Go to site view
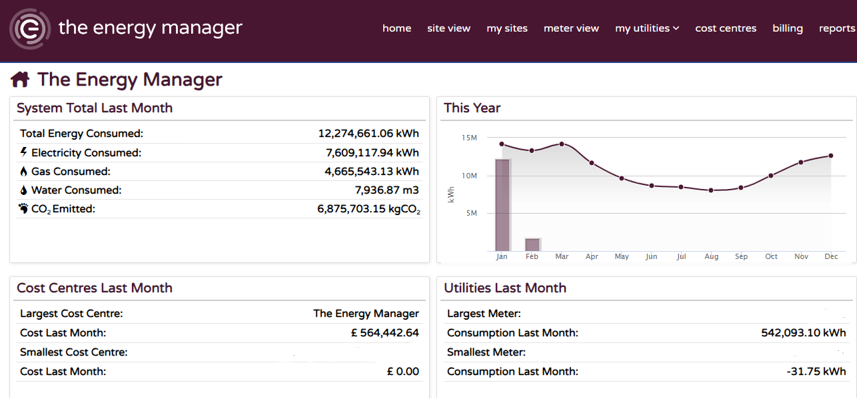This screenshot has height=398, width=857. click(x=449, y=28)
